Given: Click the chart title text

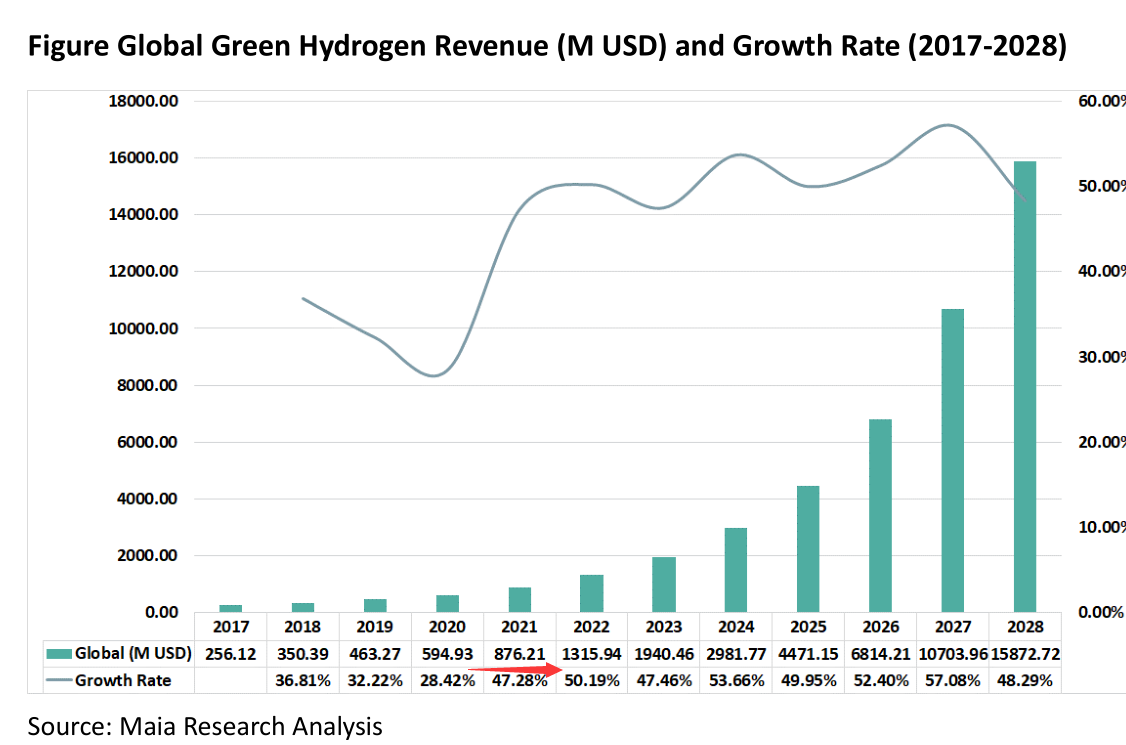Looking at the screenshot, I should [548, 47].
